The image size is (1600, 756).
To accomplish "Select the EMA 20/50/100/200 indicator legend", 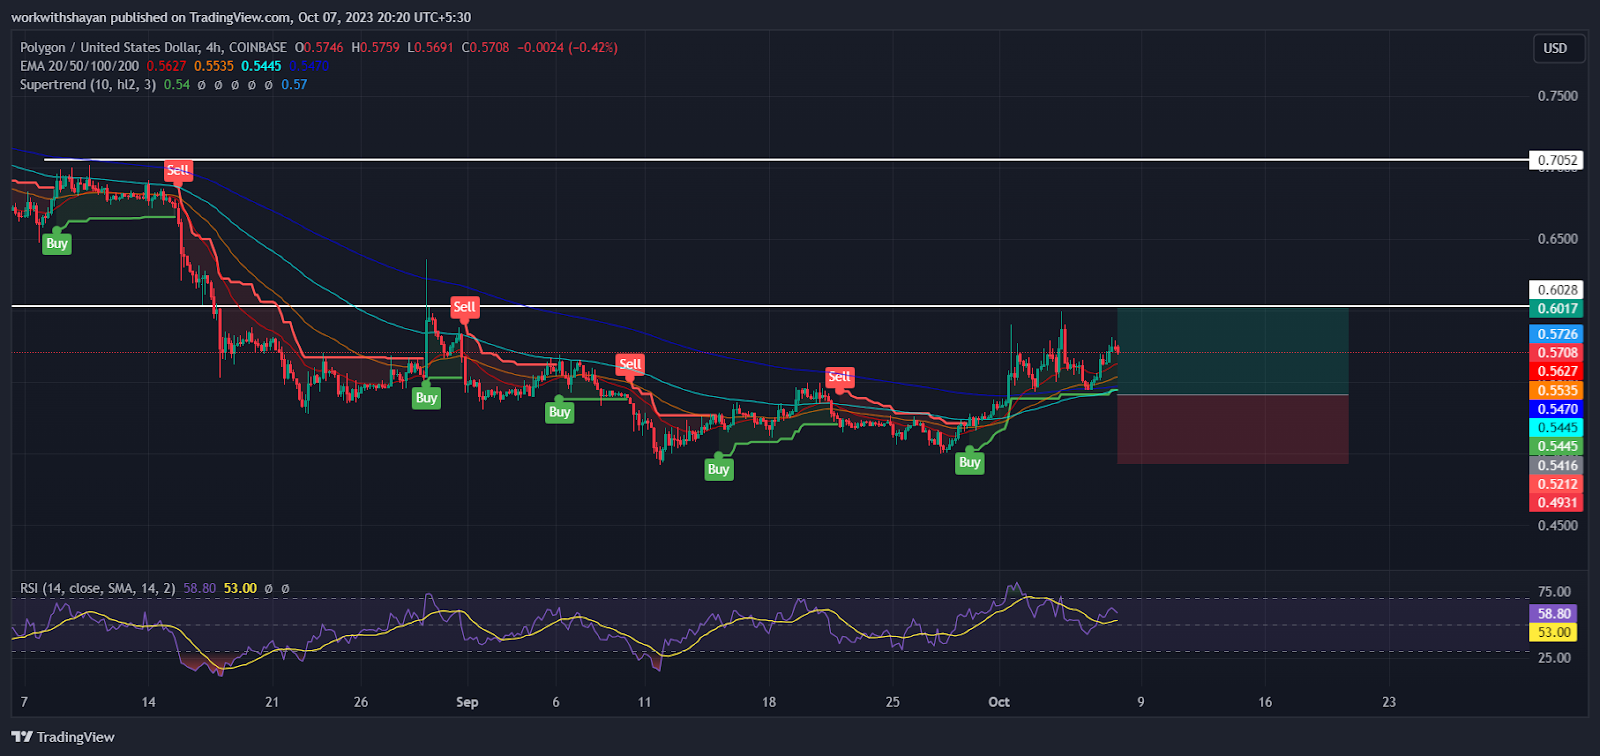I will point(80,66).
